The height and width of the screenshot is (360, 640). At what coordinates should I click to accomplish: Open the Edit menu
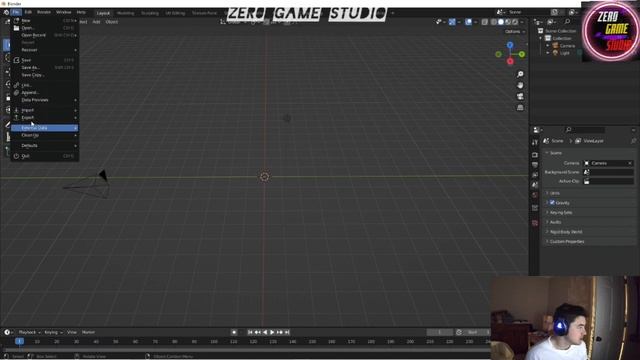coord(28,12)
